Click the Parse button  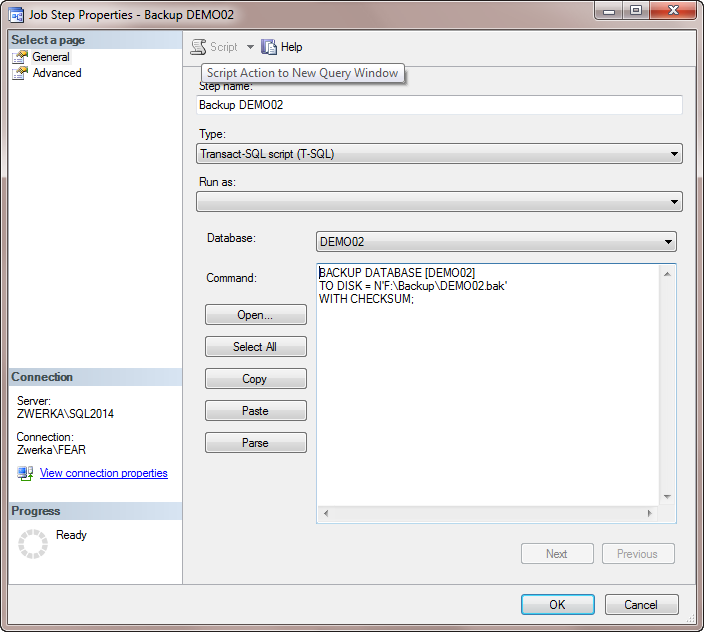(x=255, y=443)
